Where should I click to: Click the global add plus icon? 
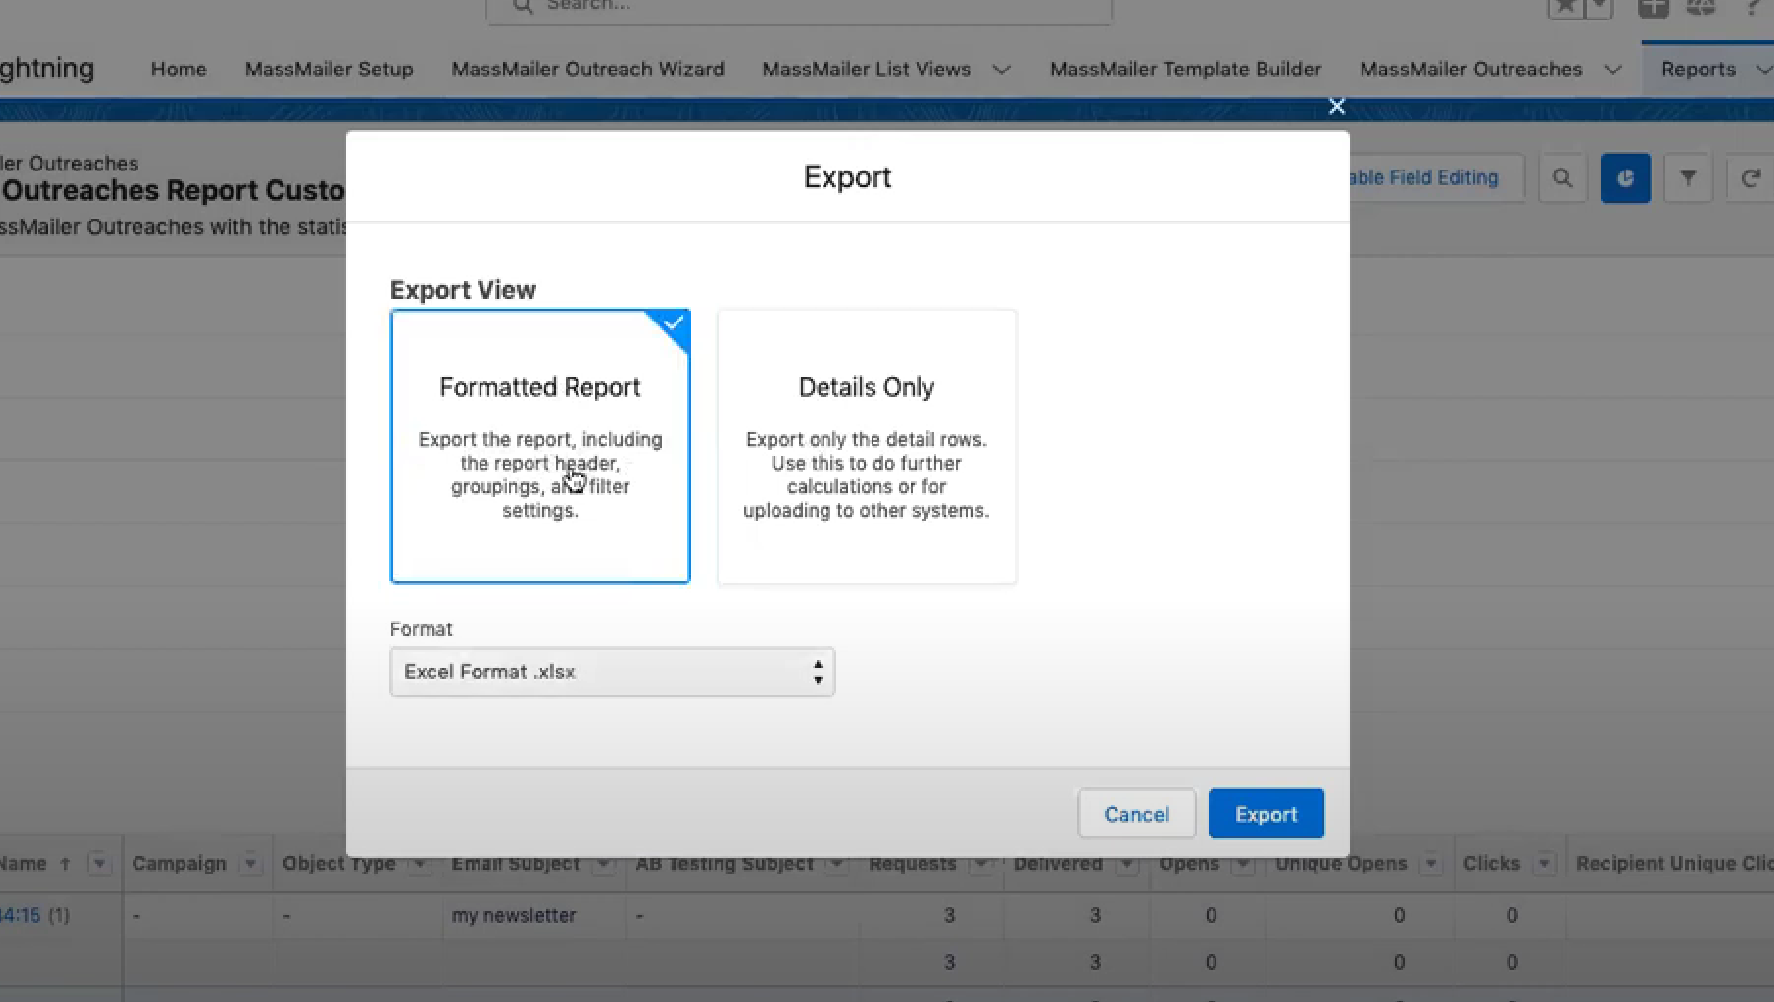pos(1653,7)
